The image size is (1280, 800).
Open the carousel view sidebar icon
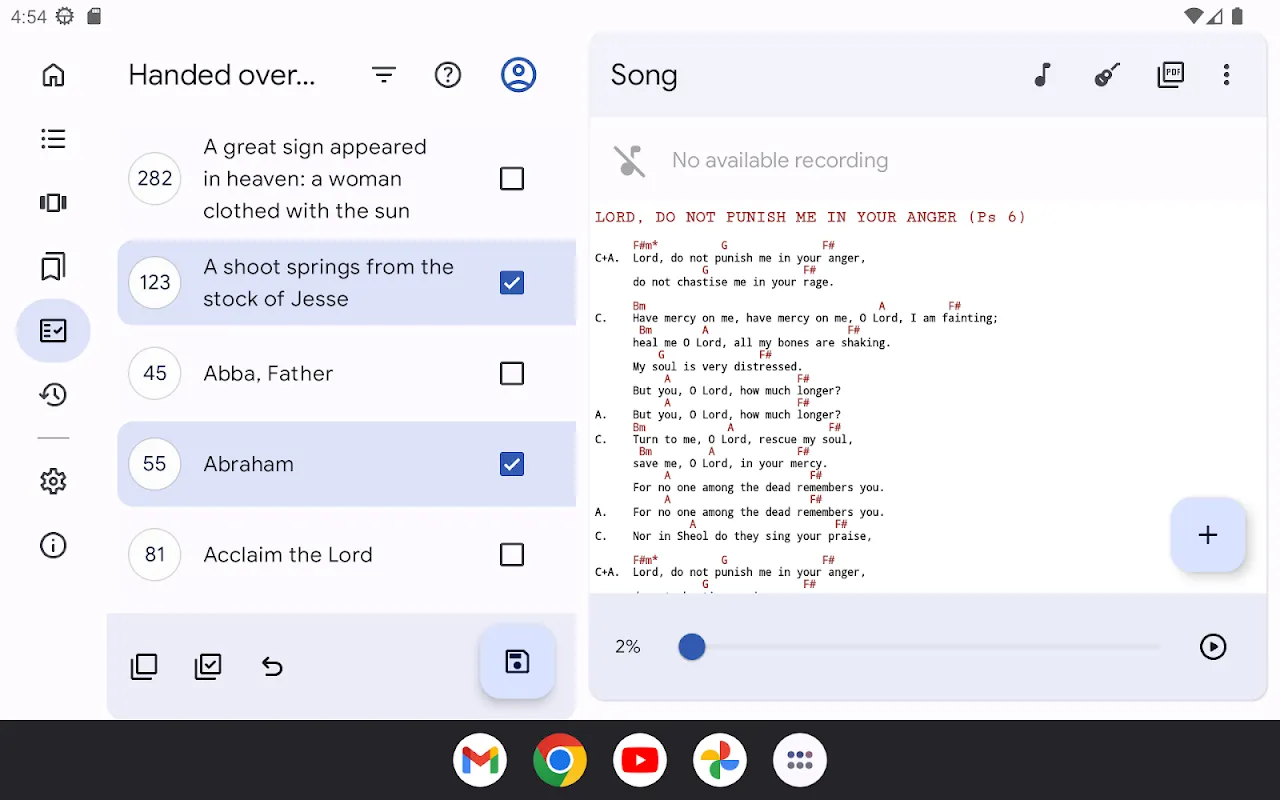click(x=53, y=203)
